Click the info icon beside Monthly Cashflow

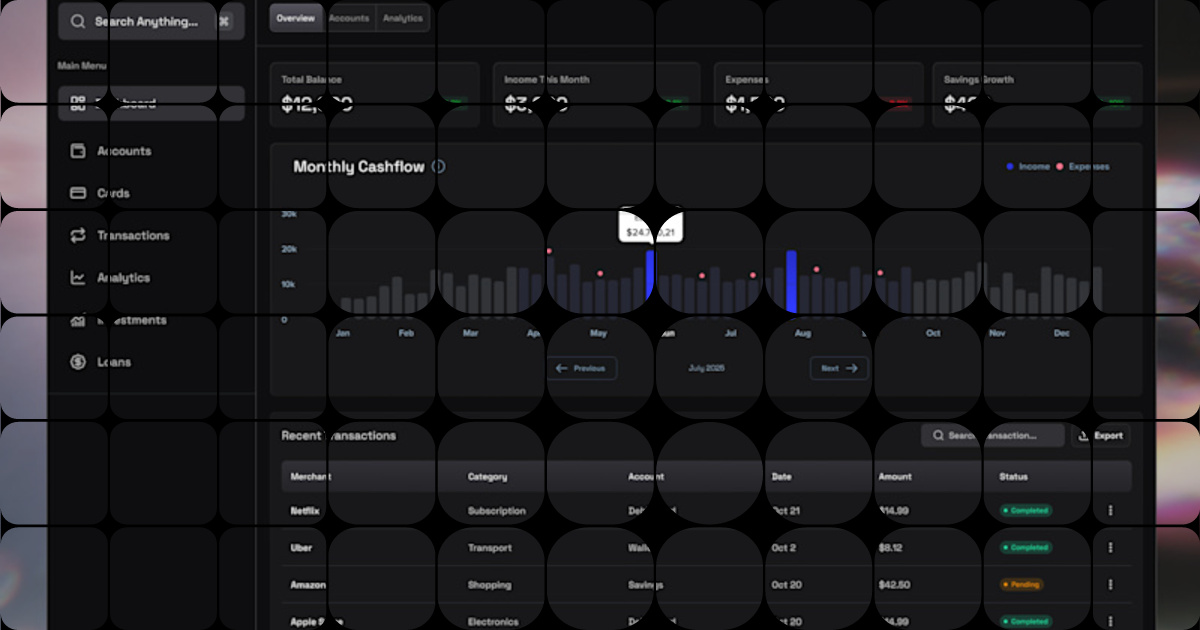tap(438, 167)
